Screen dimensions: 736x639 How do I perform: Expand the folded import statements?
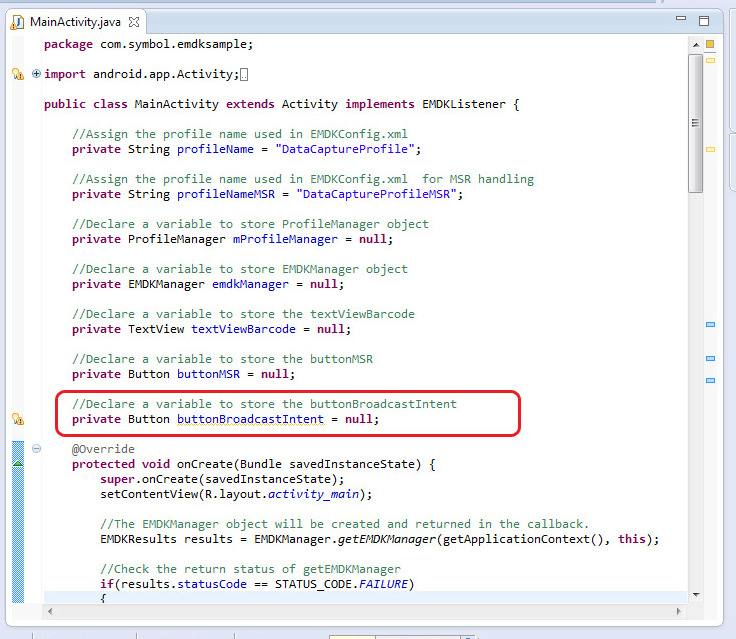click(x=37, y=74)
